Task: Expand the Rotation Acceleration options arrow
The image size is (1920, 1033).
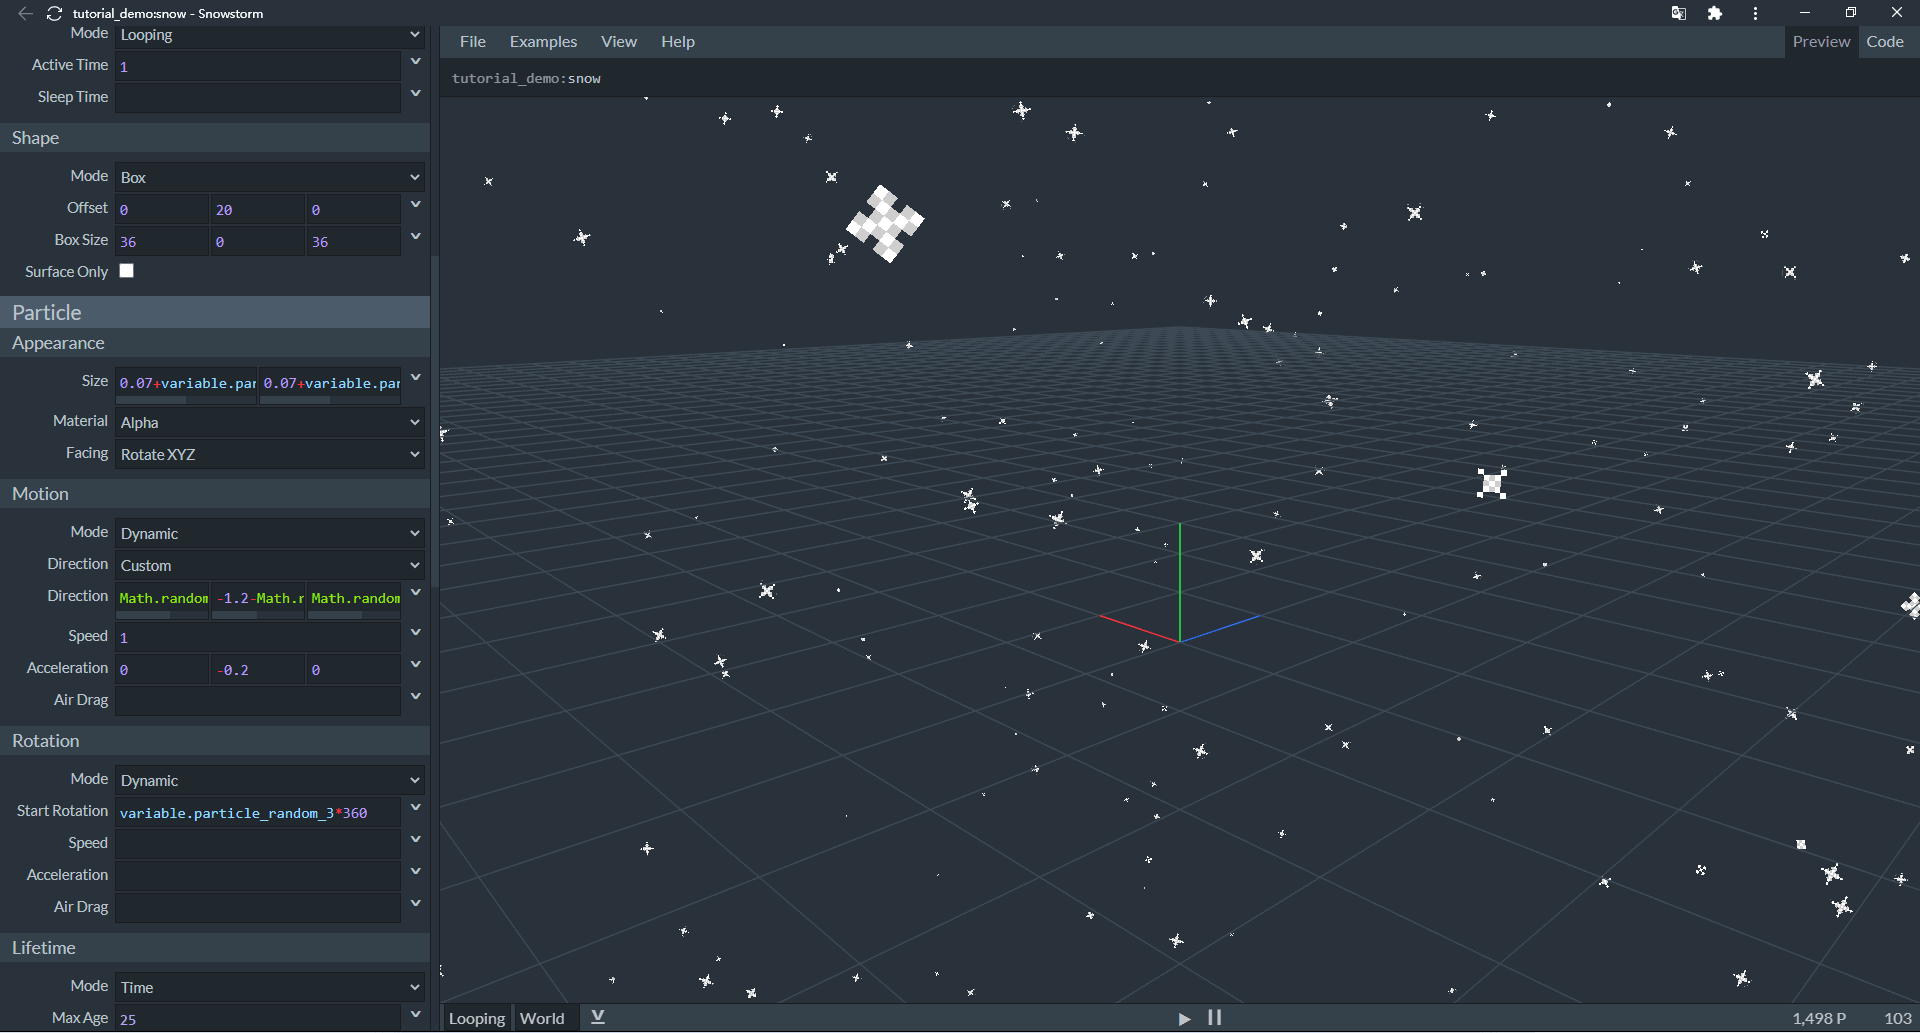Action: click(x=416, y=872)
